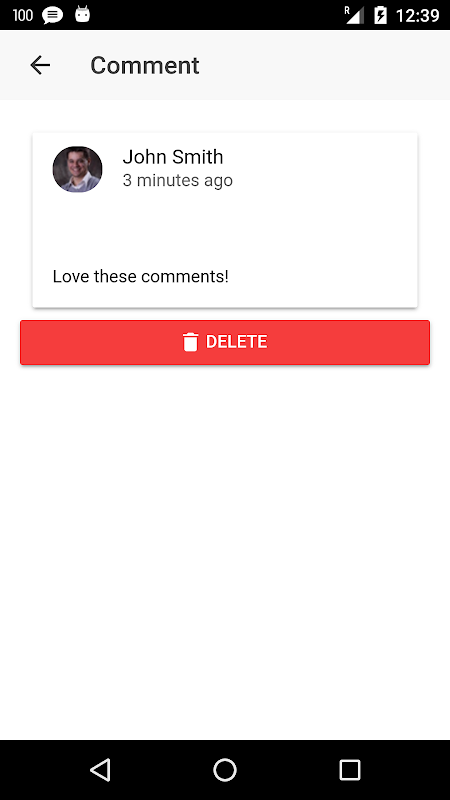The image size is (450, 800).
Task: Tap the John Smith name
Action: 173,157
